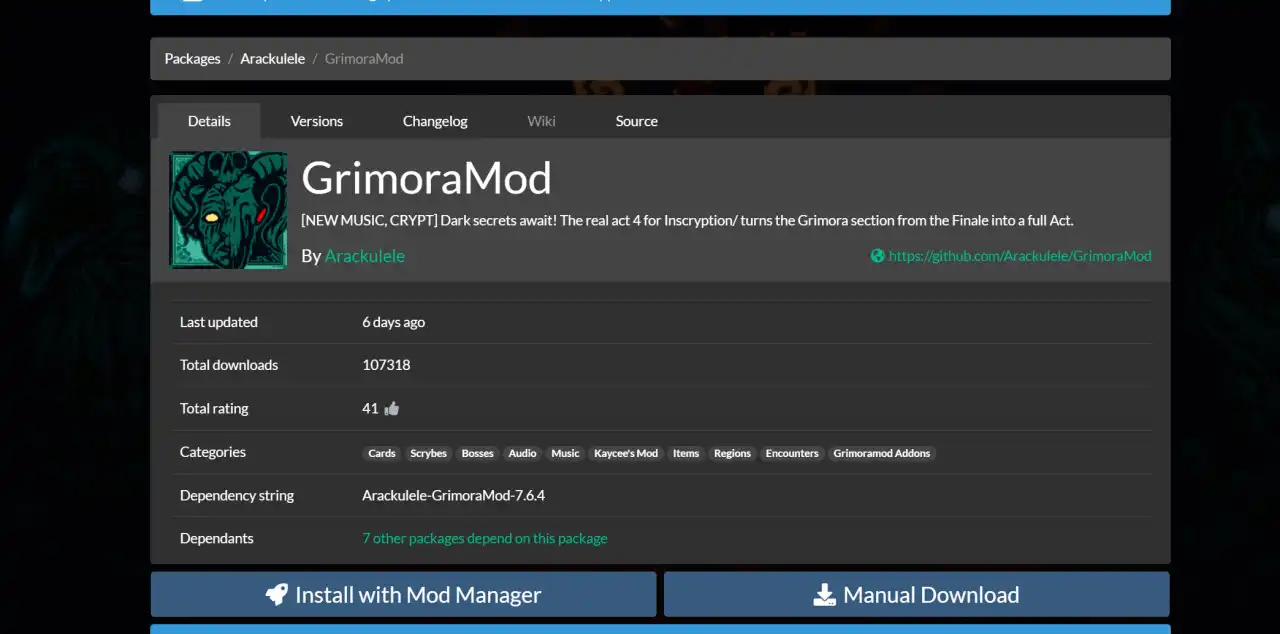
Task: Select the Cards category tag
Action: point(382,453)
